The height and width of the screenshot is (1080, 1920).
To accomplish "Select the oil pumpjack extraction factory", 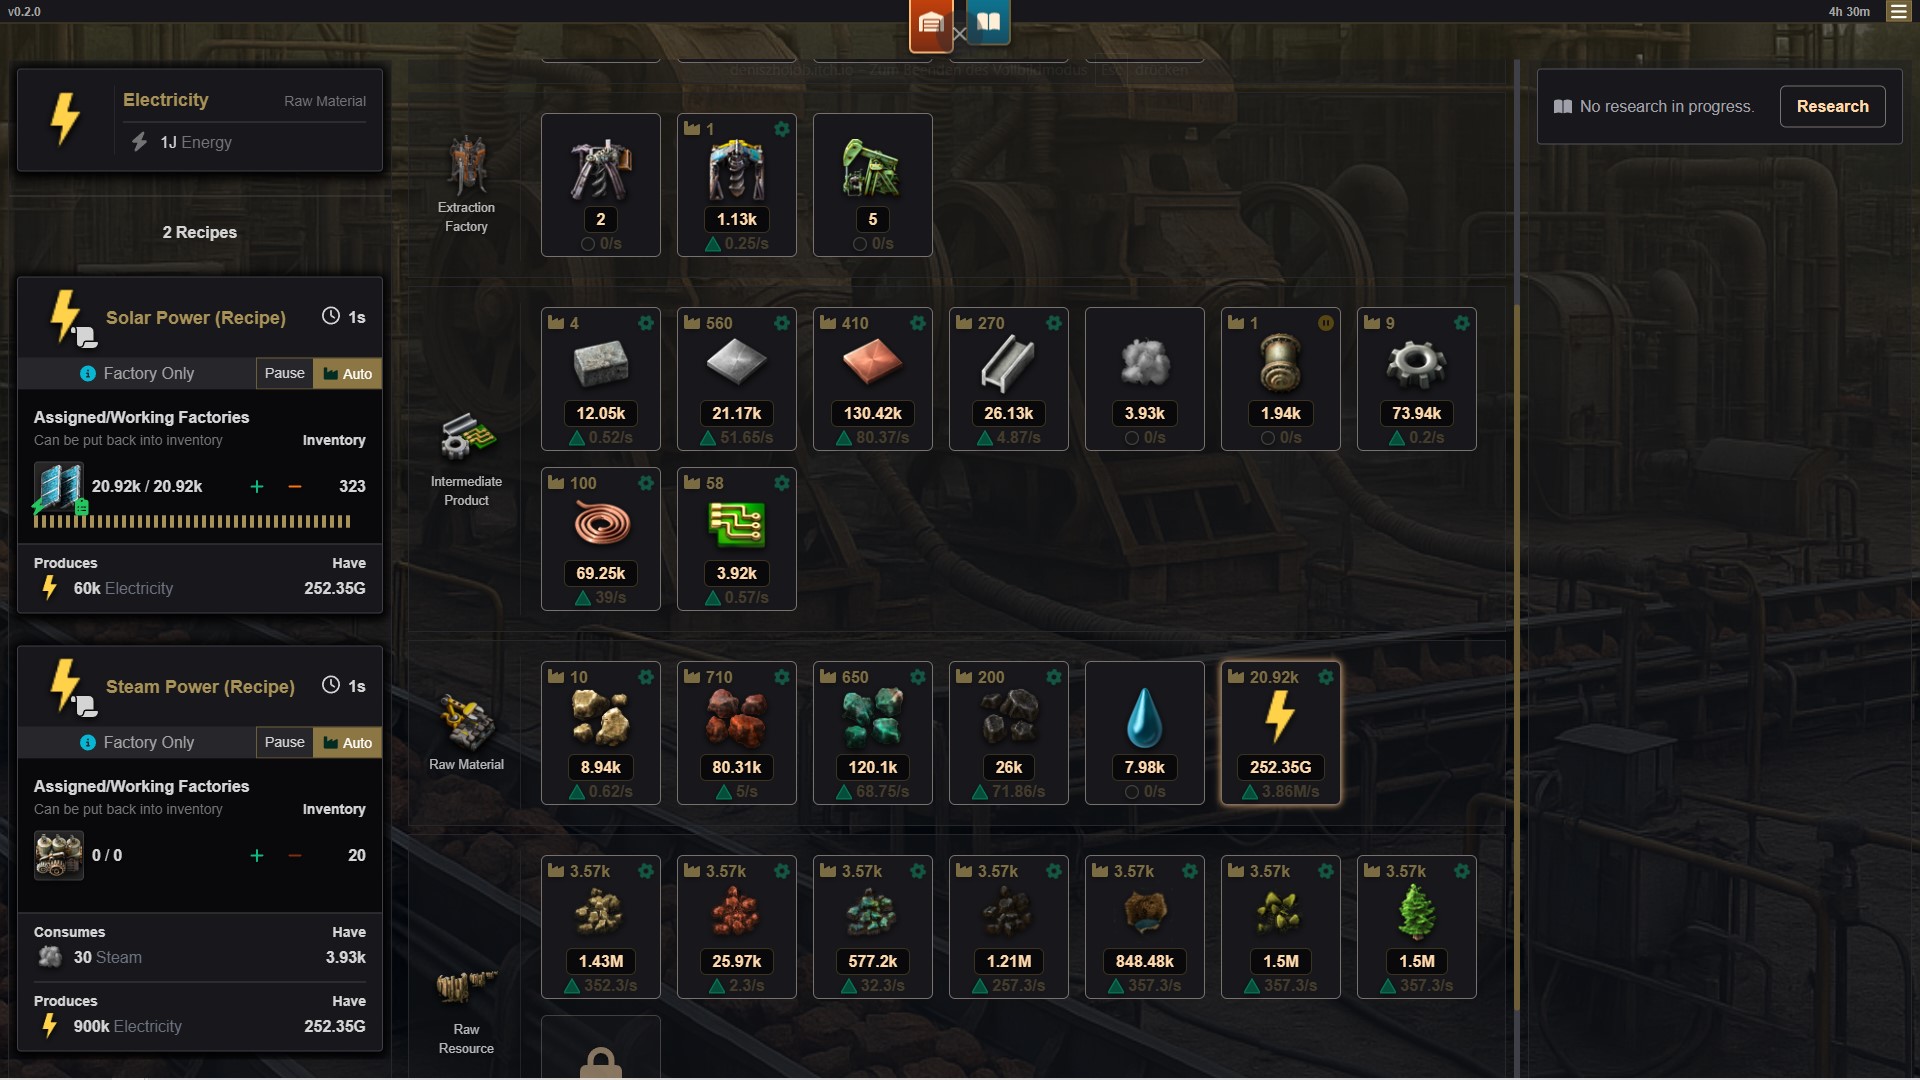I will click(872, 185).
